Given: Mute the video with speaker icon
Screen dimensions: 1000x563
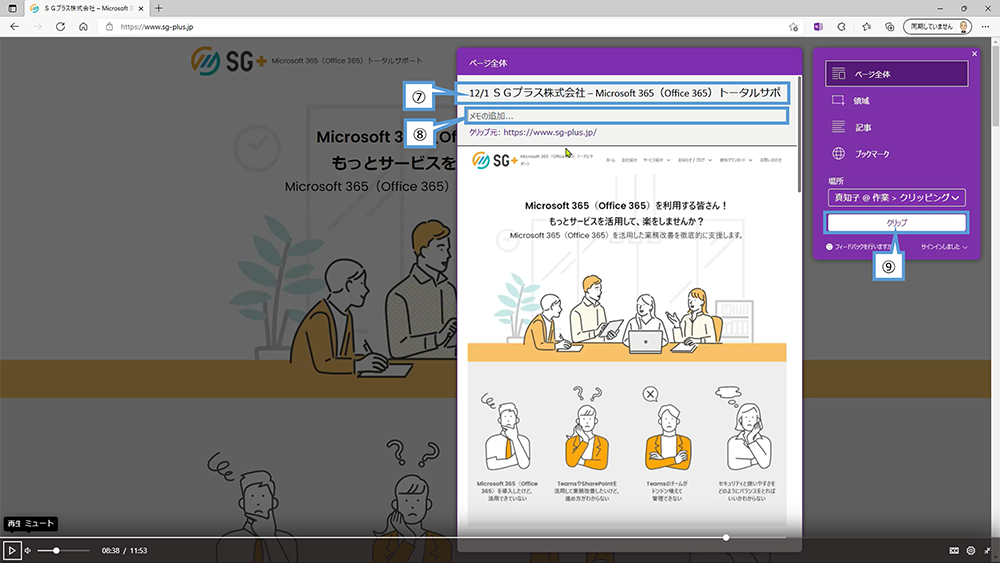Looking at the screenshot, I should click(x=27, y=550).
